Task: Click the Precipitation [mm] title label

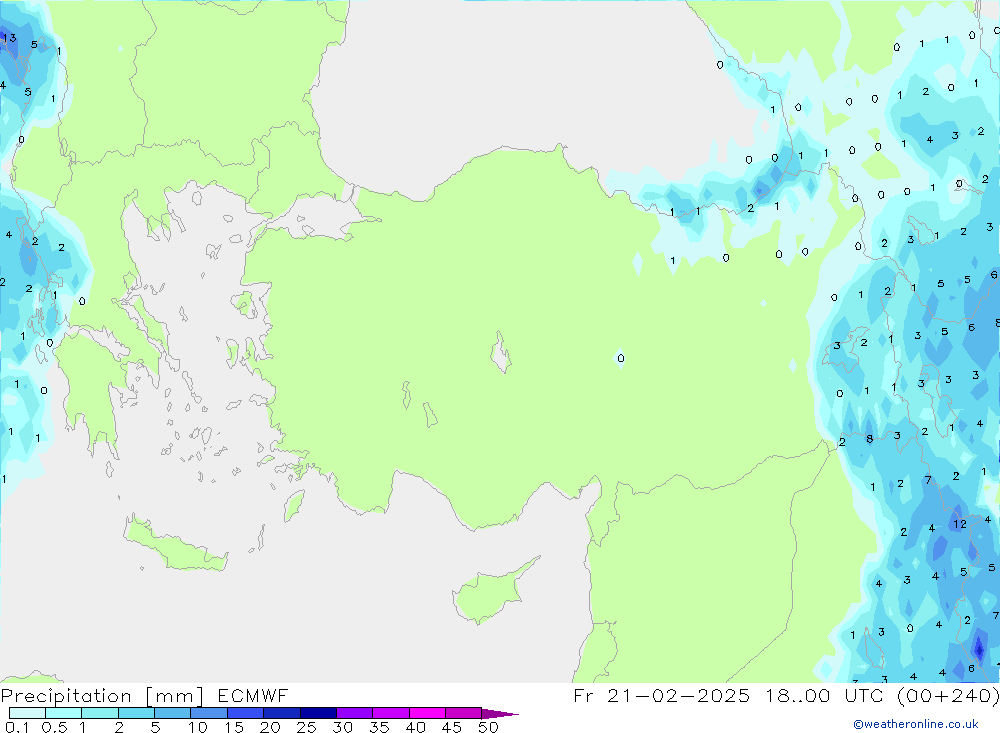Action: pyautogui.click(x=102, y=695)
